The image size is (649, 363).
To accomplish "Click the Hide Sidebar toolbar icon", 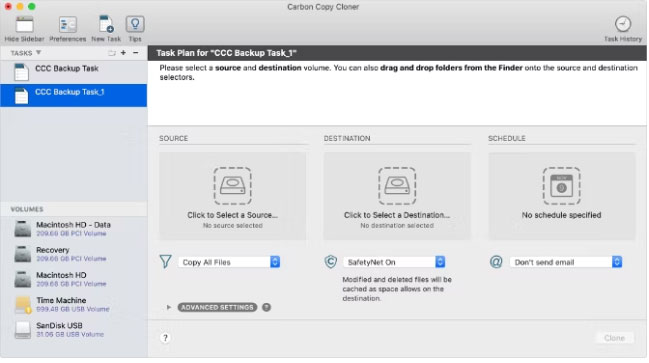I will 24,25.
